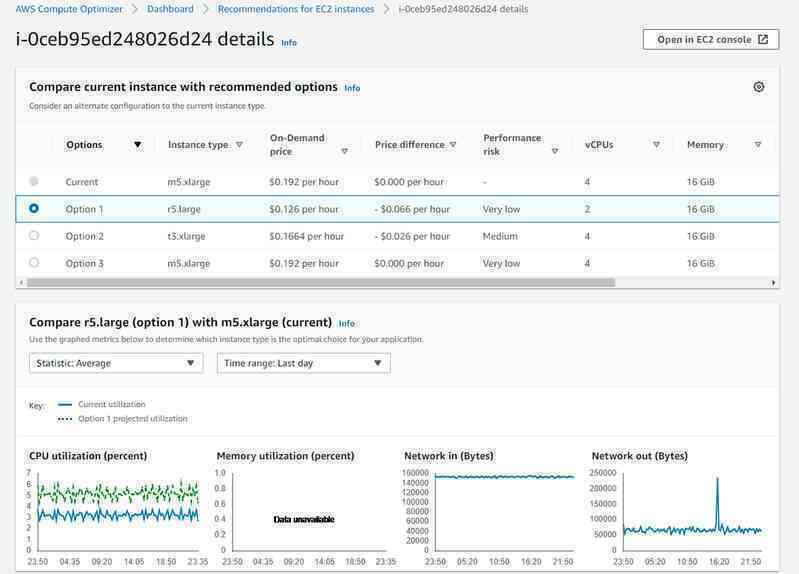799x574 pixels.
Task: Click the i-0ceb95ed248026d24 details breadcrumb text
Action: (x=463, y=9)
